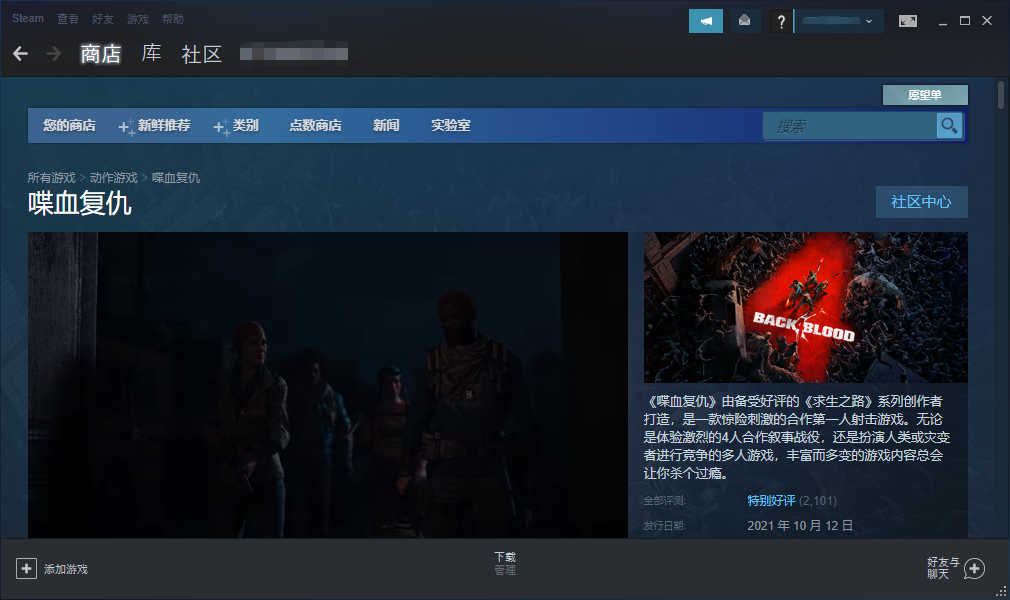Open the announcements megaphone icon
Viewport: 1010px width, 600px height.
point(706,21)
